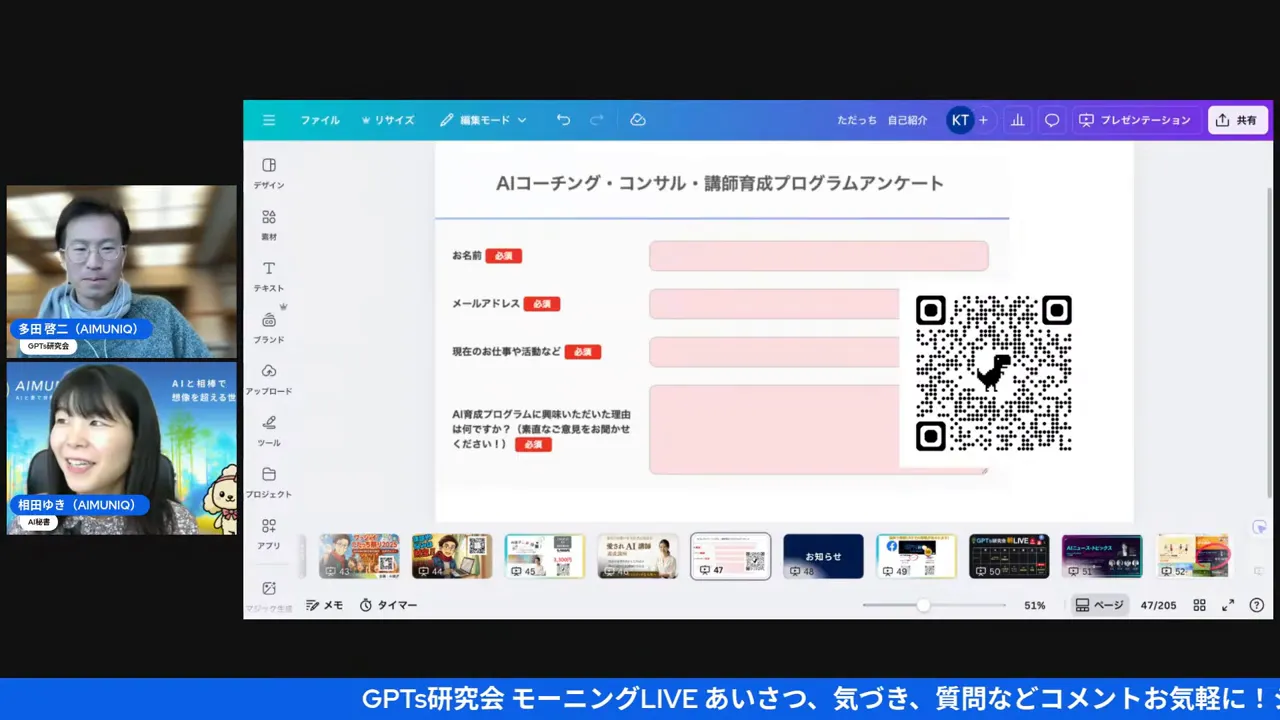Select the 素材 (Elements) sidebar icon

[268, 221]
